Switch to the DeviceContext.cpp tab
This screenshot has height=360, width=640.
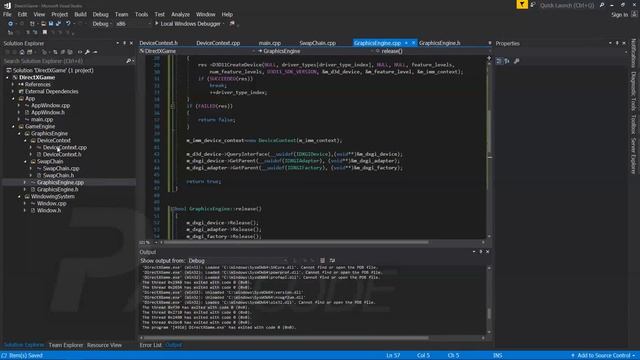click(x=218, y=43)
